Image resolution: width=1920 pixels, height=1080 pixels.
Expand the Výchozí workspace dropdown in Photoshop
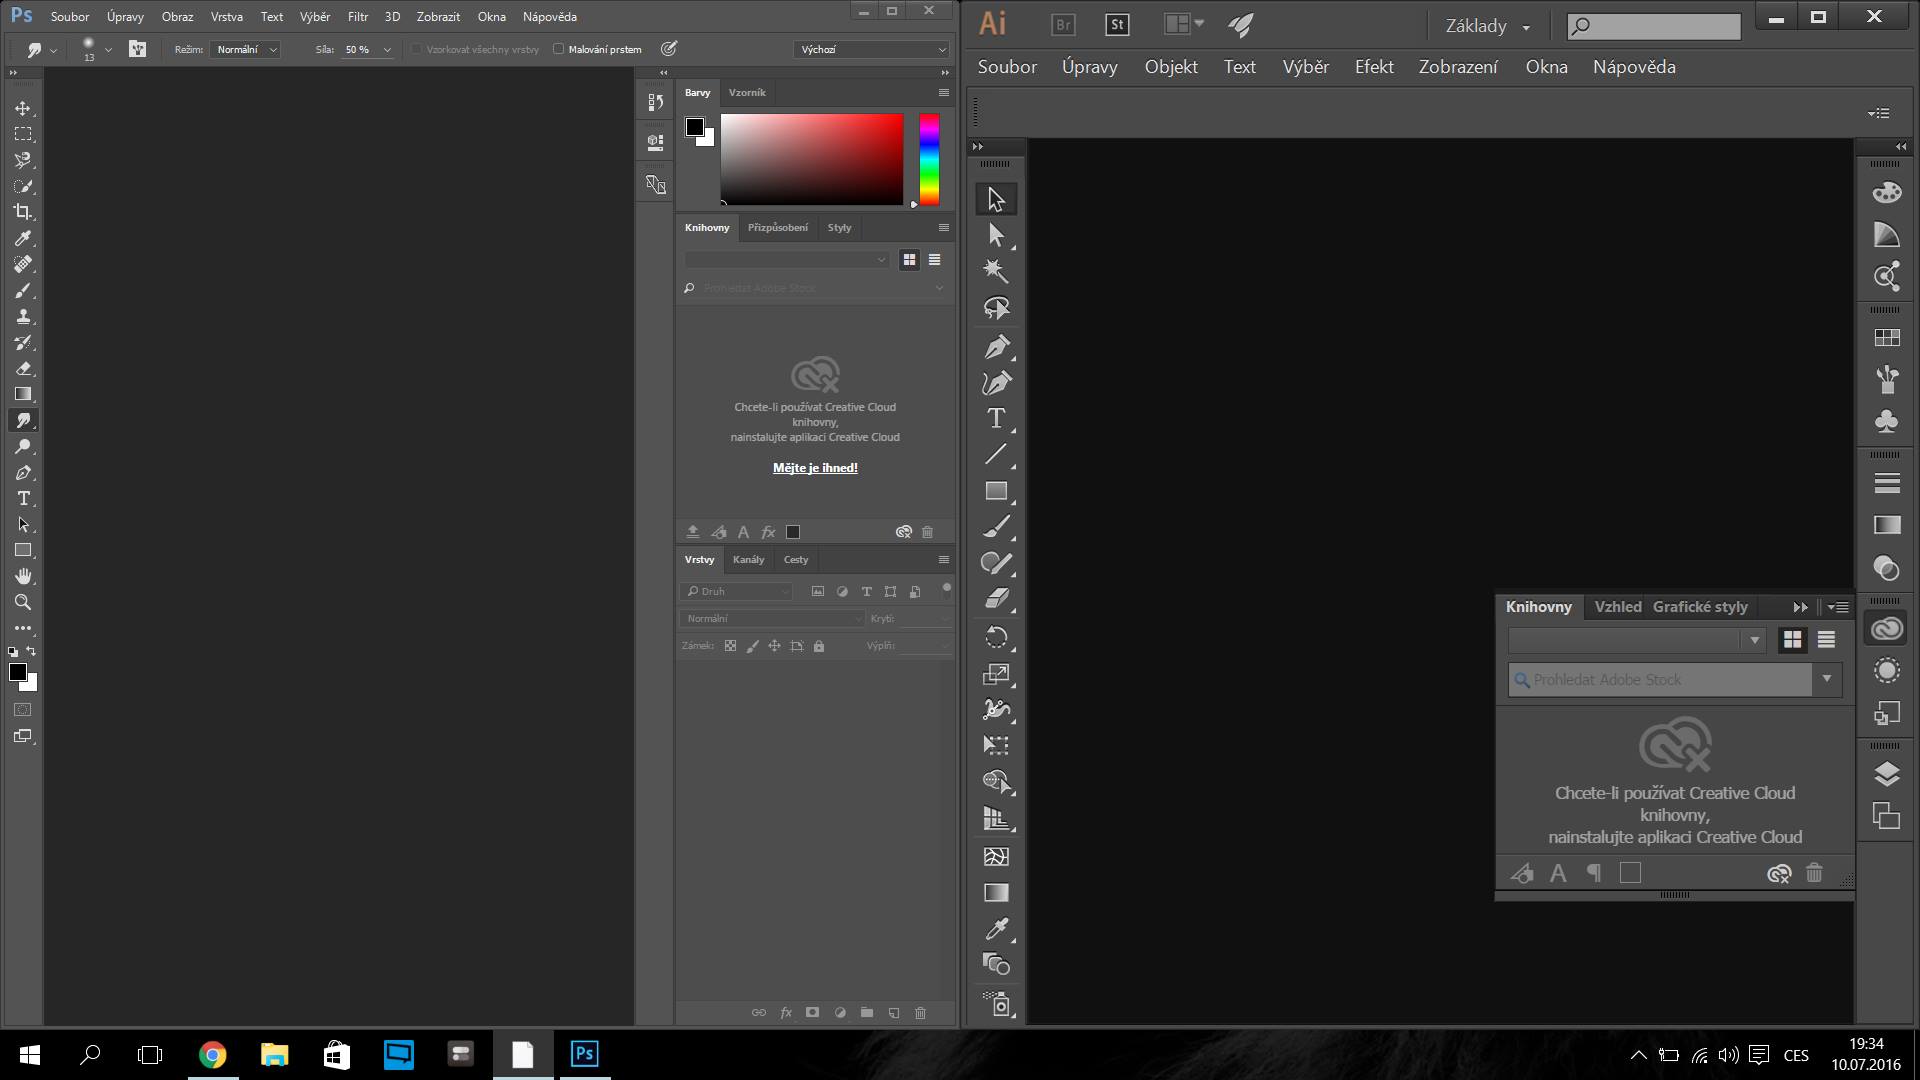click(872, 49)
